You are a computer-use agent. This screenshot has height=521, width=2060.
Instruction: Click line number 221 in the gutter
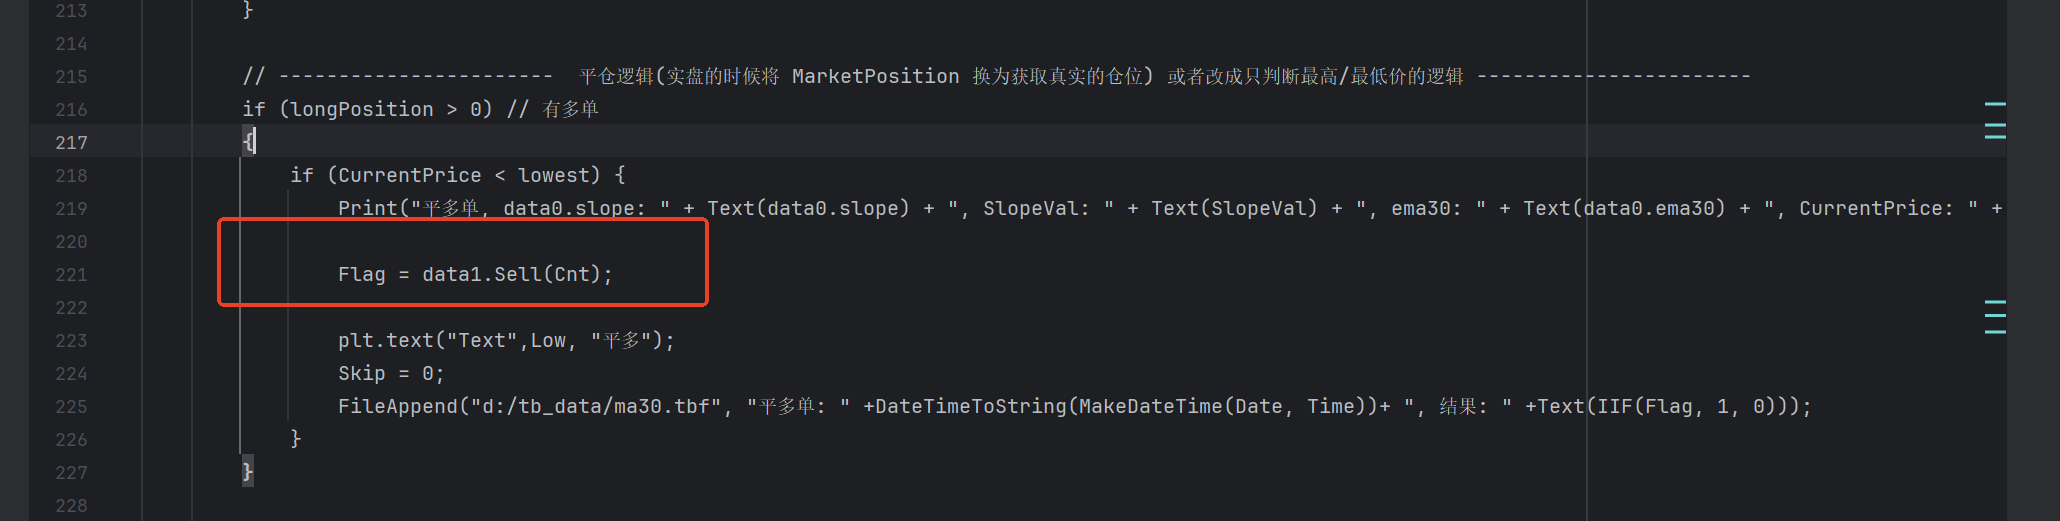click(x=71, y=275)
